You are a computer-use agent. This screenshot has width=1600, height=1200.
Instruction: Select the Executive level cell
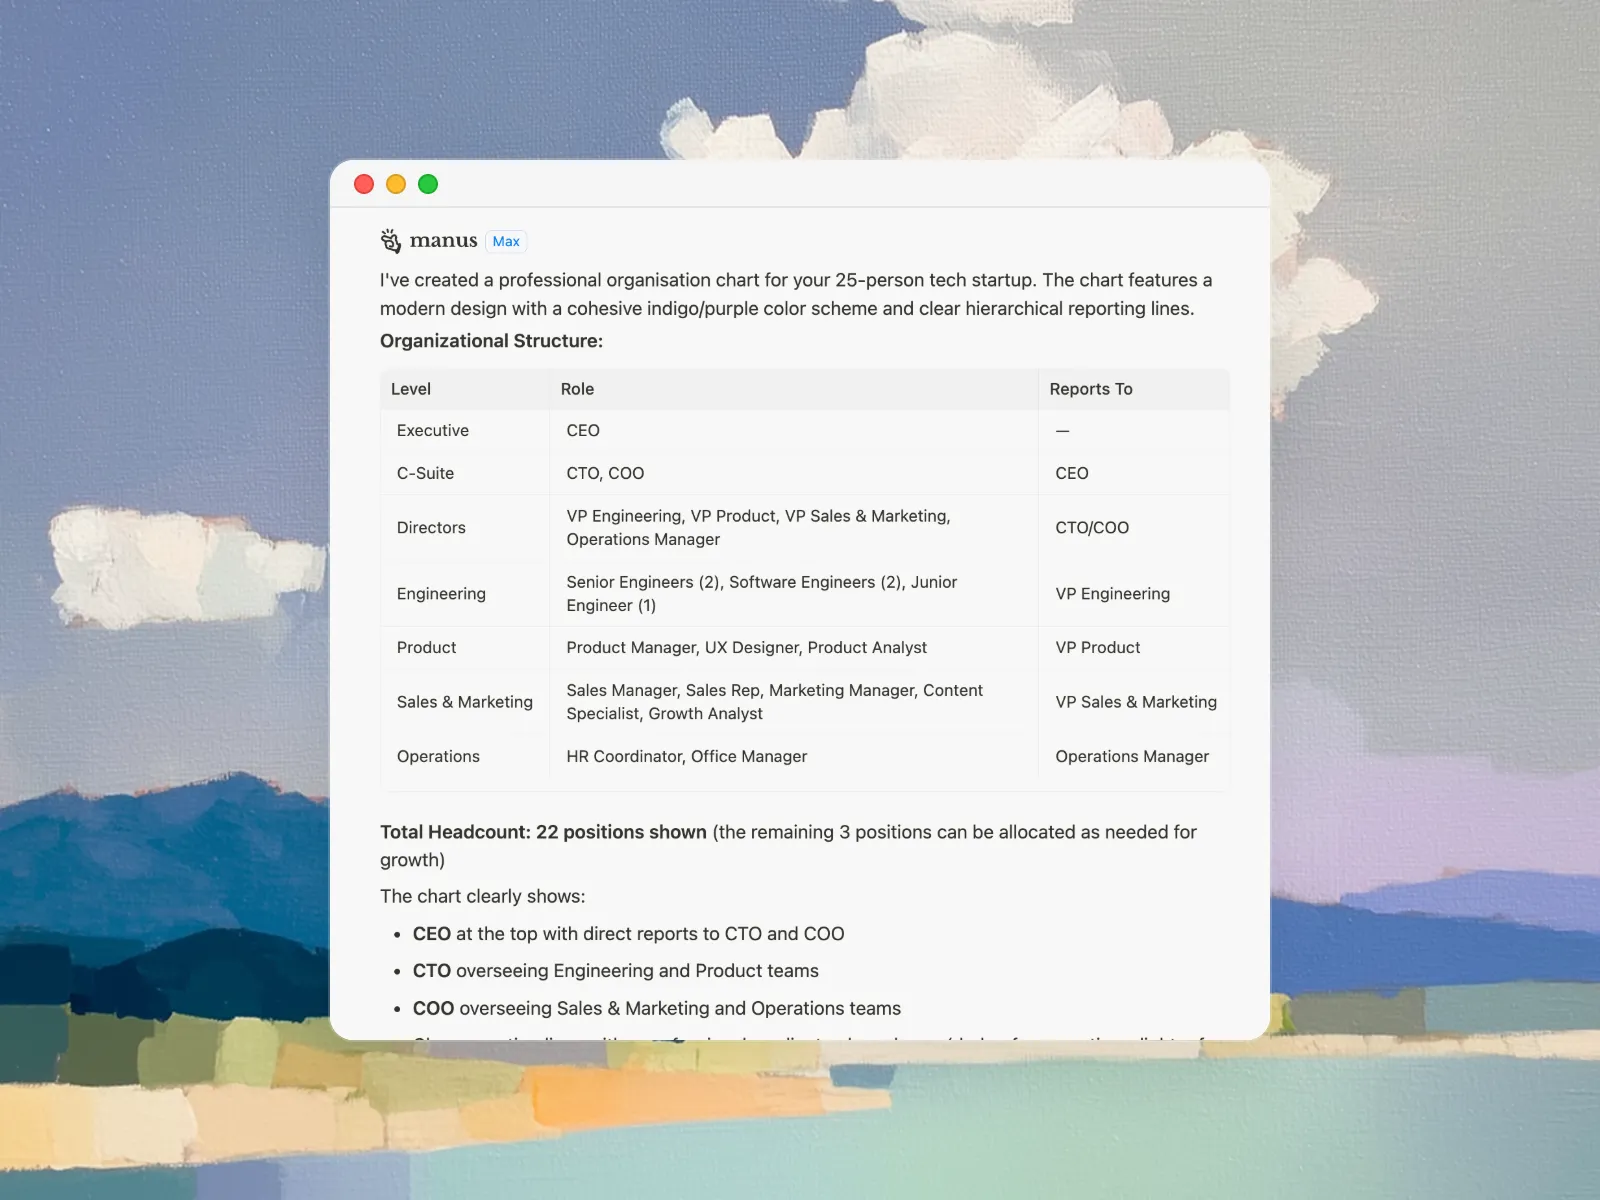pos(432,431)
